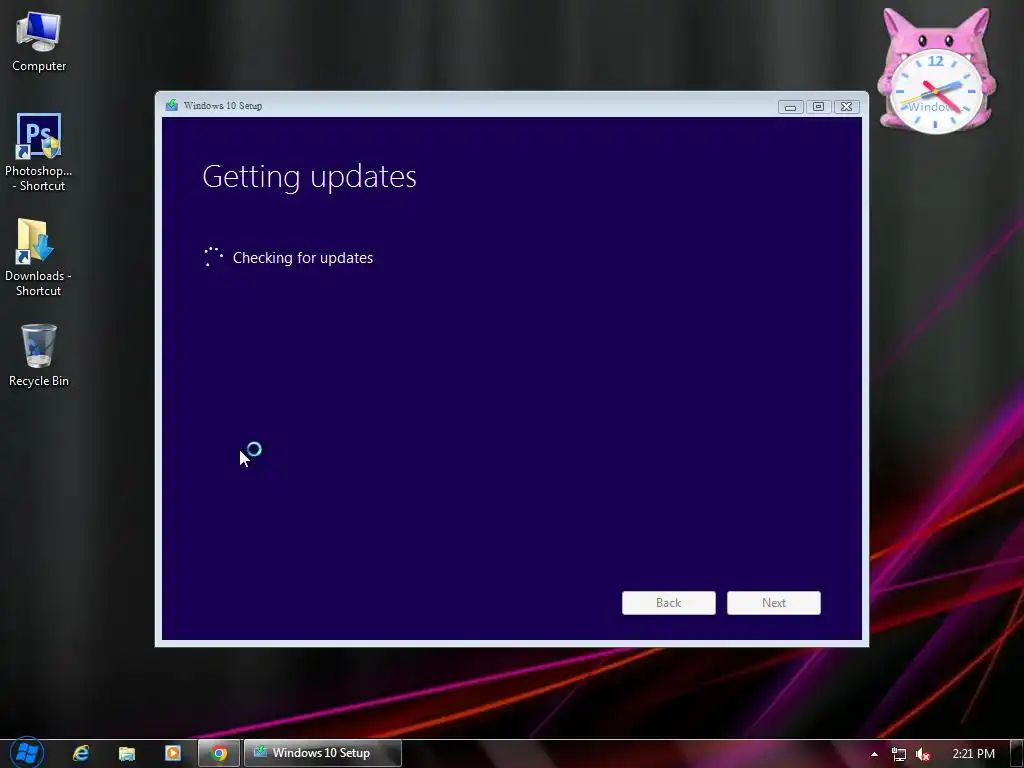This screenshot has height=768, width=1024.
Task: Click the 'Getting updates' heading
Action: 310,177
